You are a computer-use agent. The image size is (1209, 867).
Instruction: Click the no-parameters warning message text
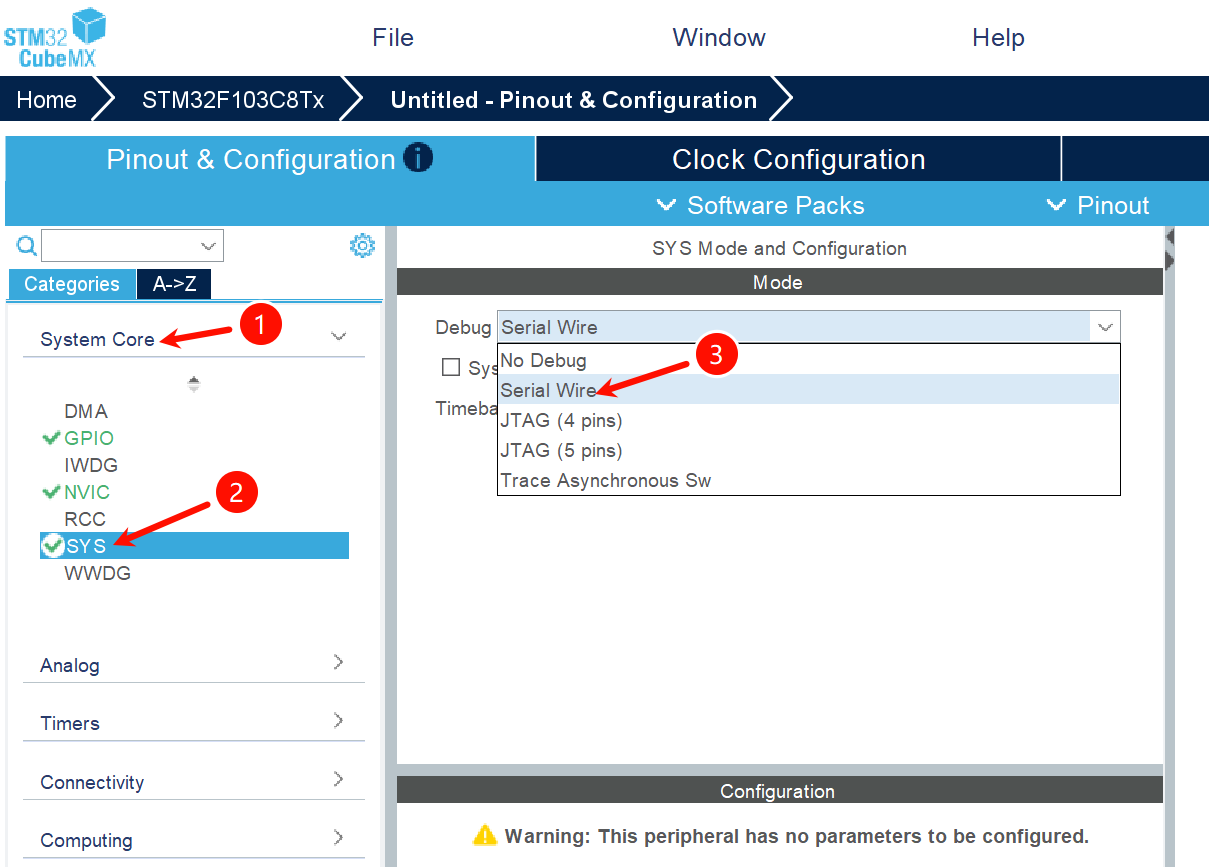[797, 835]
